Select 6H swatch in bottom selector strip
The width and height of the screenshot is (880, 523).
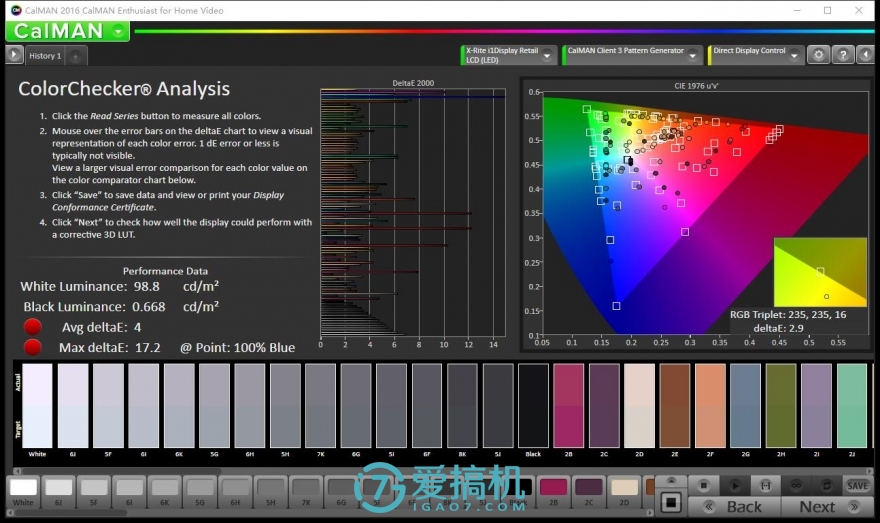pyautogui.click(x=235, y=492)
